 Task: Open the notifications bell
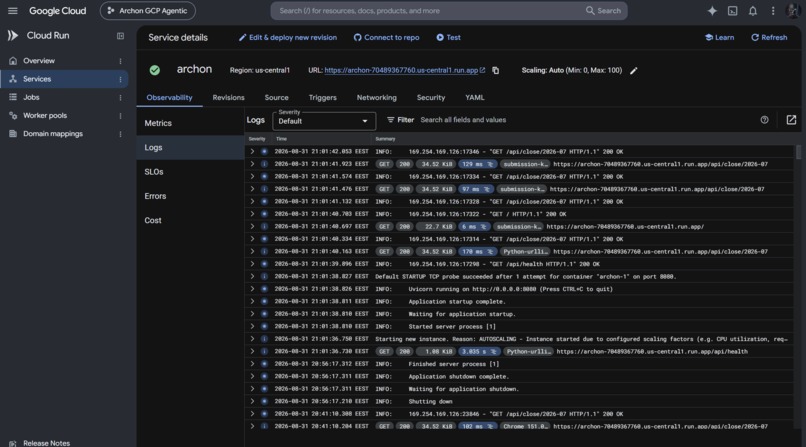coord(753,11)
